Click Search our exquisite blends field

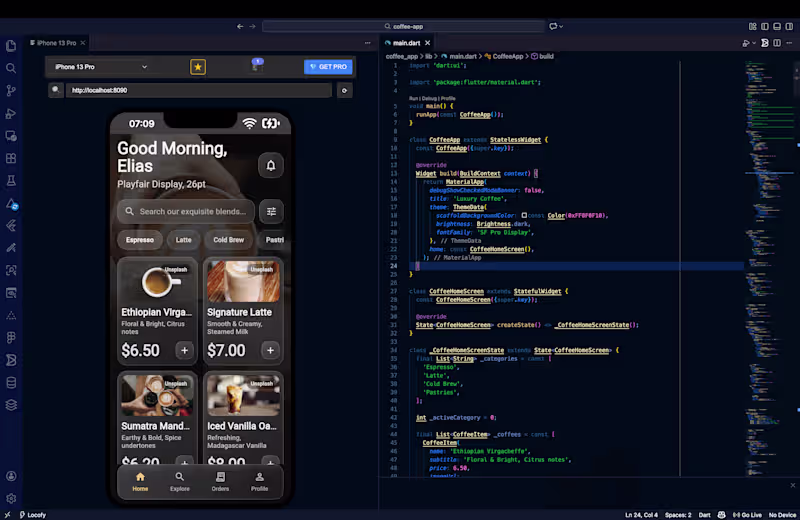click(x=186, y=211)
